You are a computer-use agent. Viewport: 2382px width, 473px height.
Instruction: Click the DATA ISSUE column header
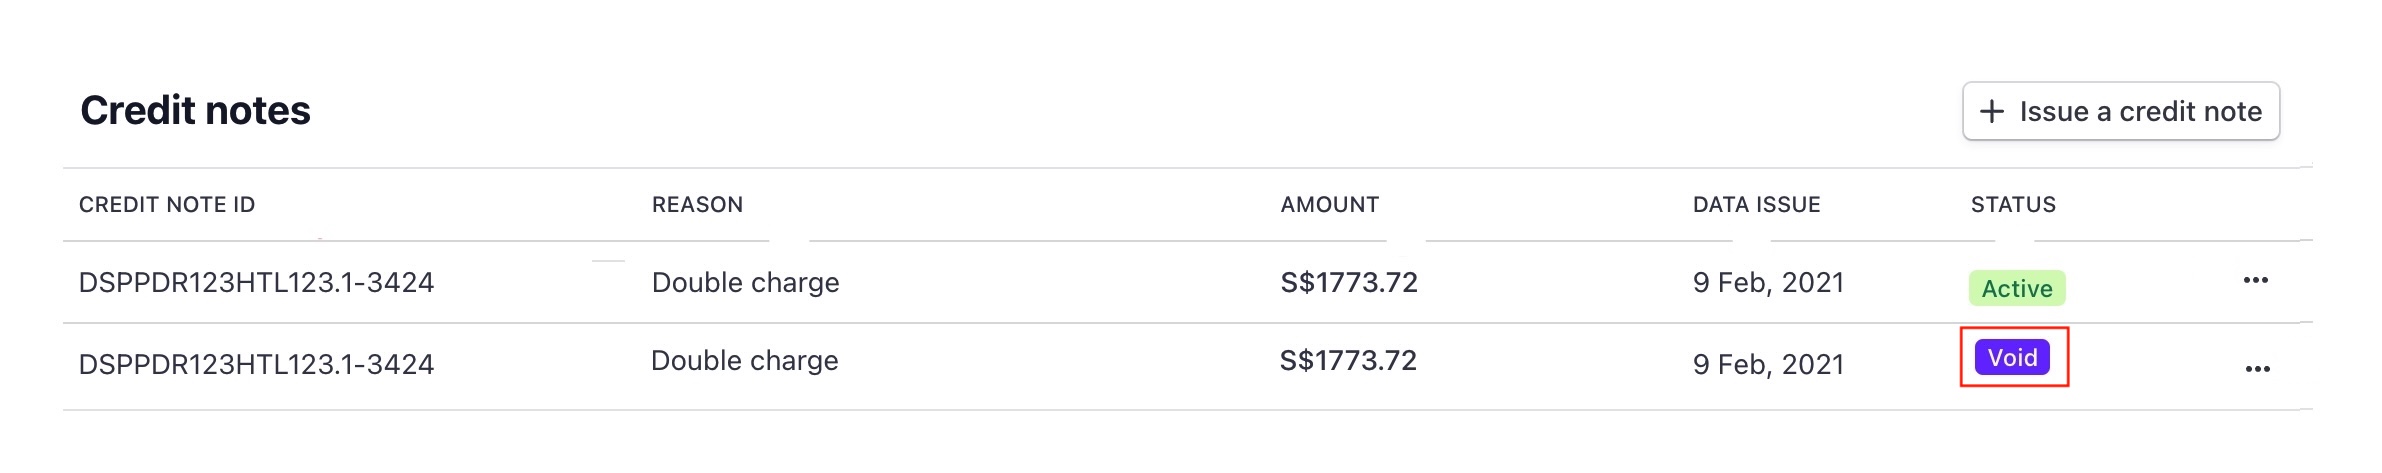tap(1756, 205)
